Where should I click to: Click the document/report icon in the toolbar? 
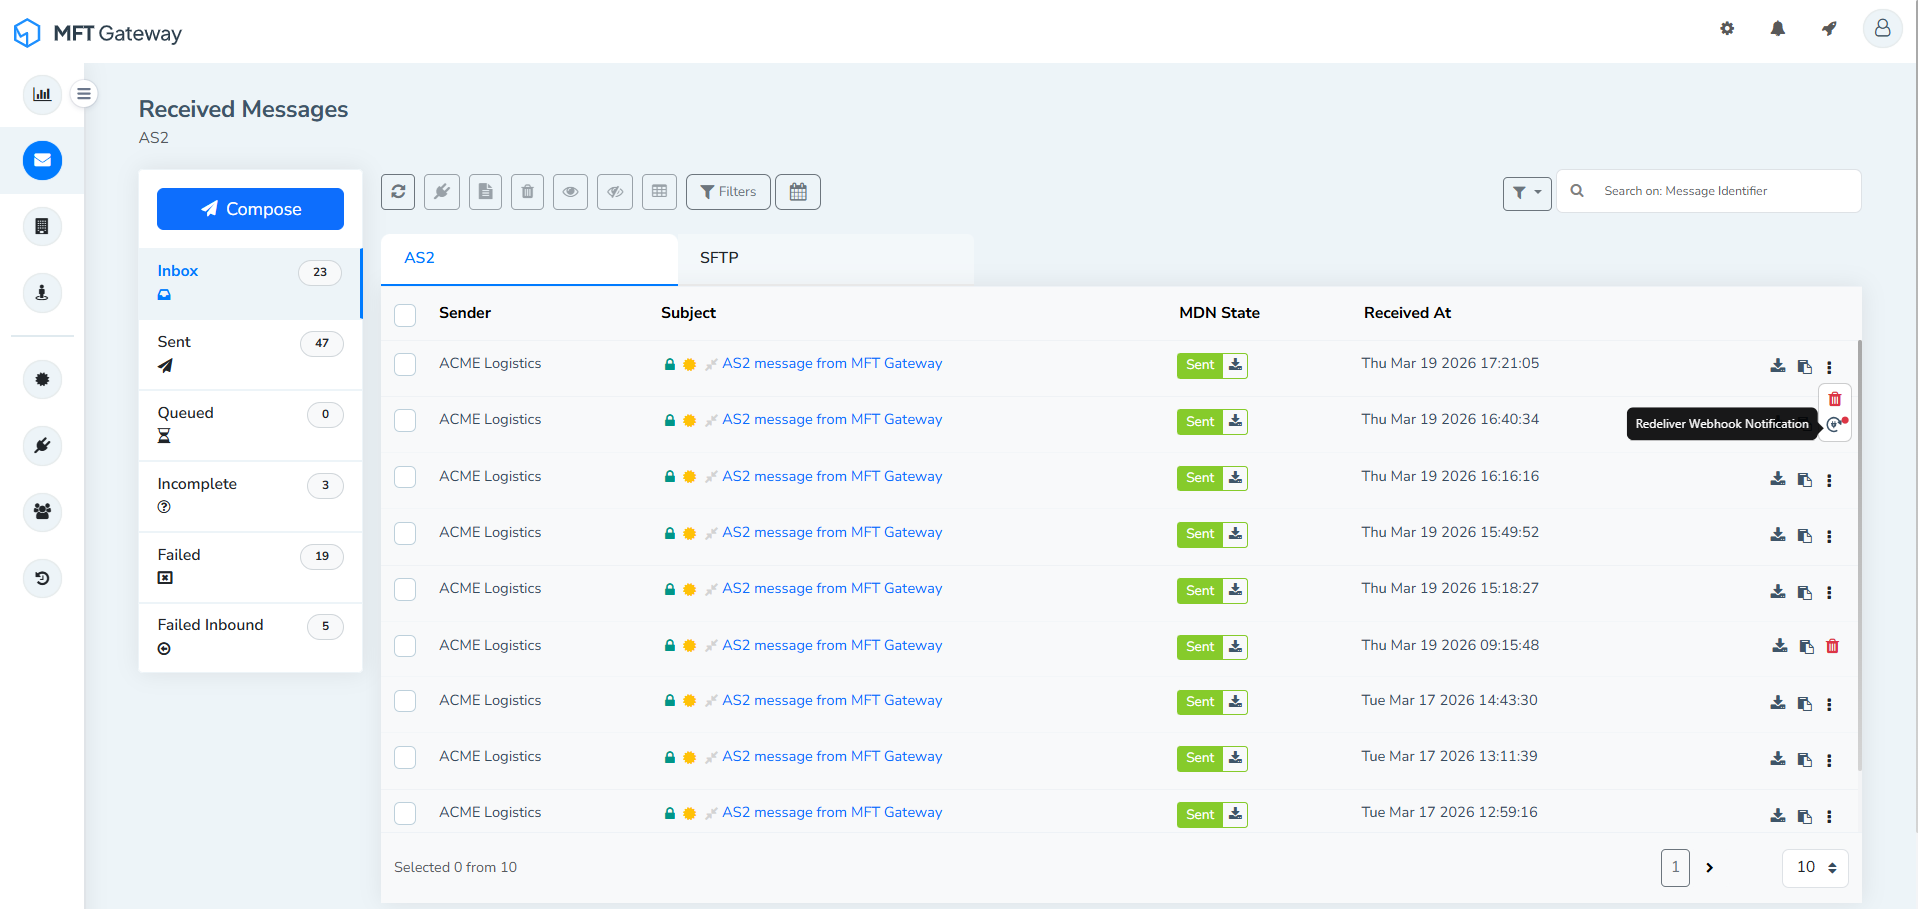pyautogui.click(x=485, y=191)
